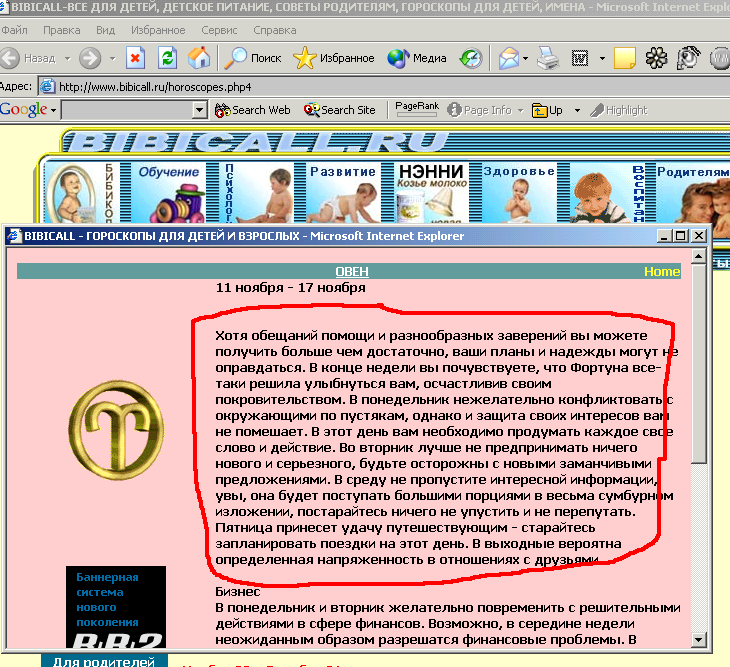Click the popup vertical scrollbar thumb

[x=698, y=364]
